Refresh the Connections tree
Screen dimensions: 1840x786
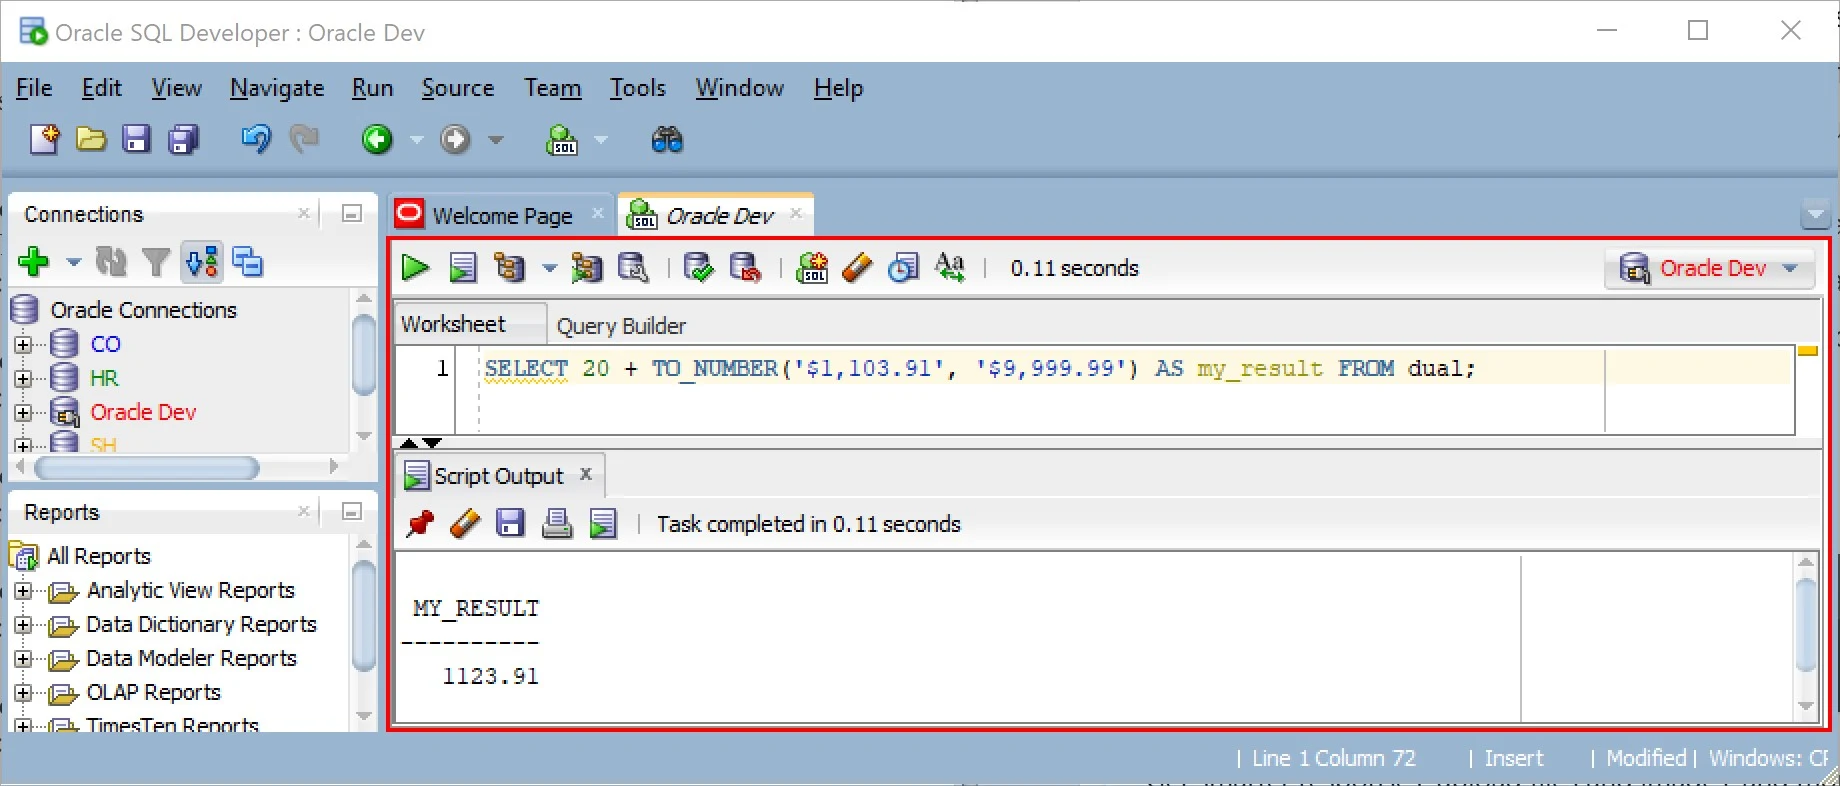tap(111, 262)
